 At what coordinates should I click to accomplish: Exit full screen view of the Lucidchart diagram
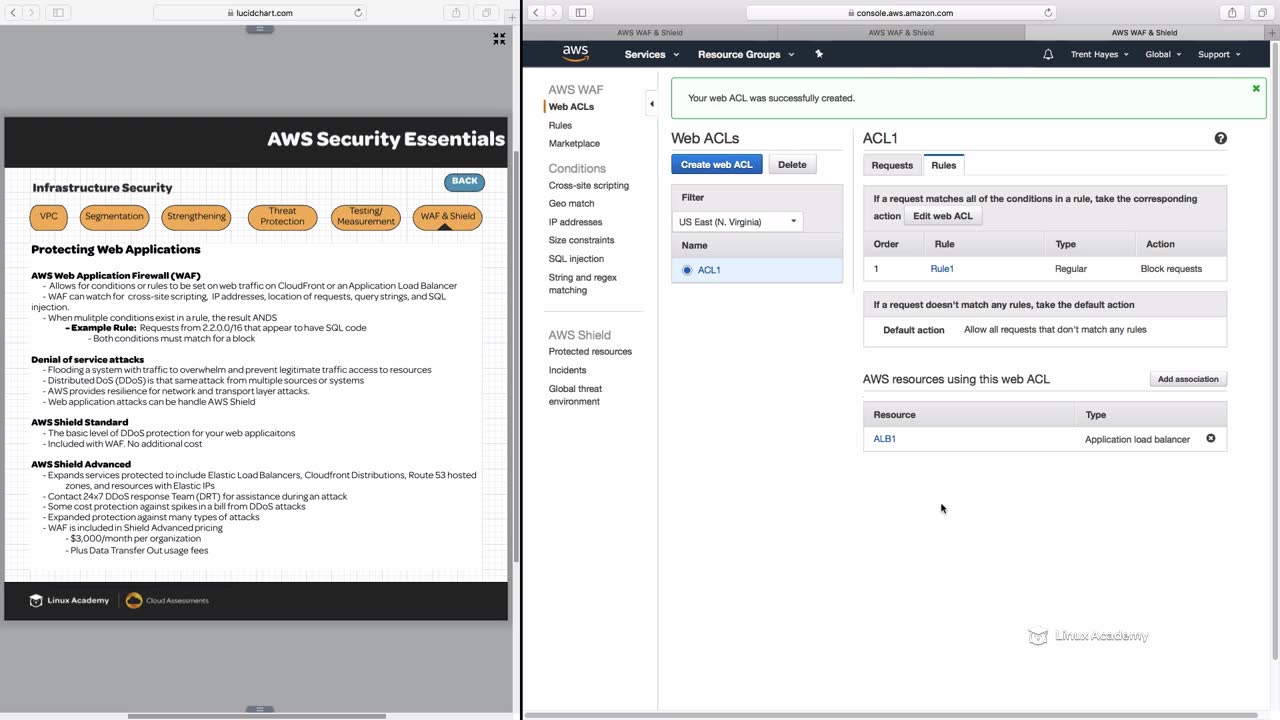point(499,39)
